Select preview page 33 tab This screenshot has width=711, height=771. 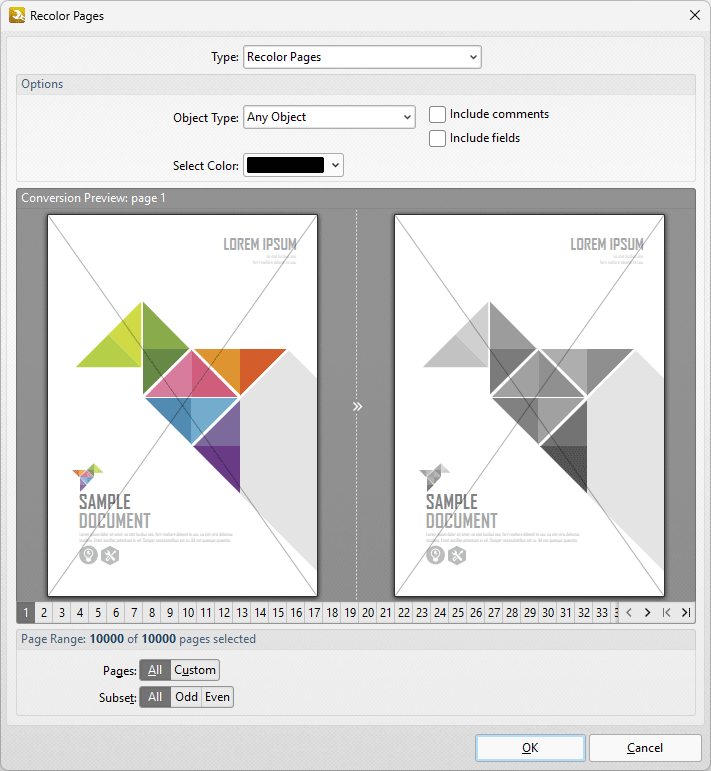coord(602,613)
